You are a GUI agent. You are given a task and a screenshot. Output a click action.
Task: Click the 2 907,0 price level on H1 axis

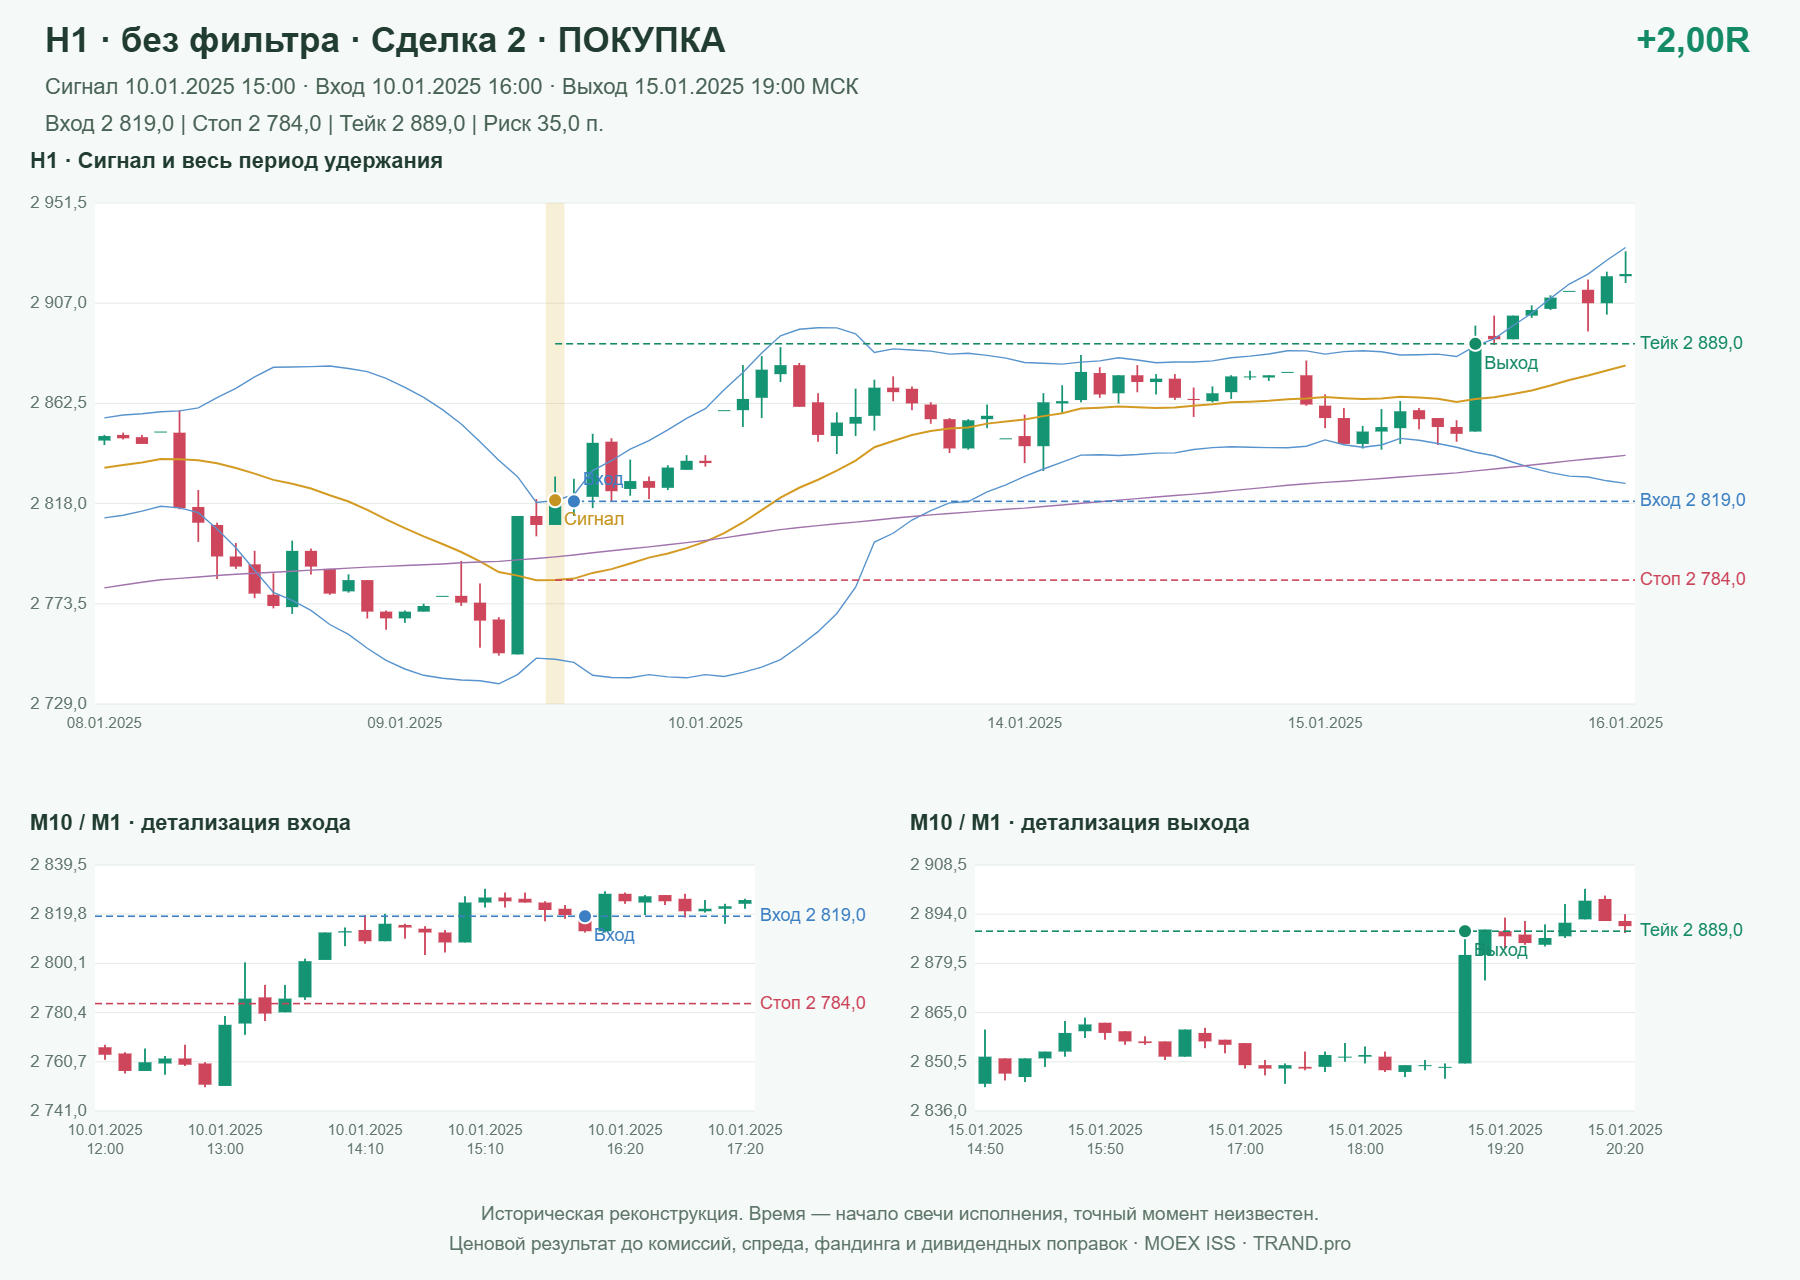click(58, 303)
